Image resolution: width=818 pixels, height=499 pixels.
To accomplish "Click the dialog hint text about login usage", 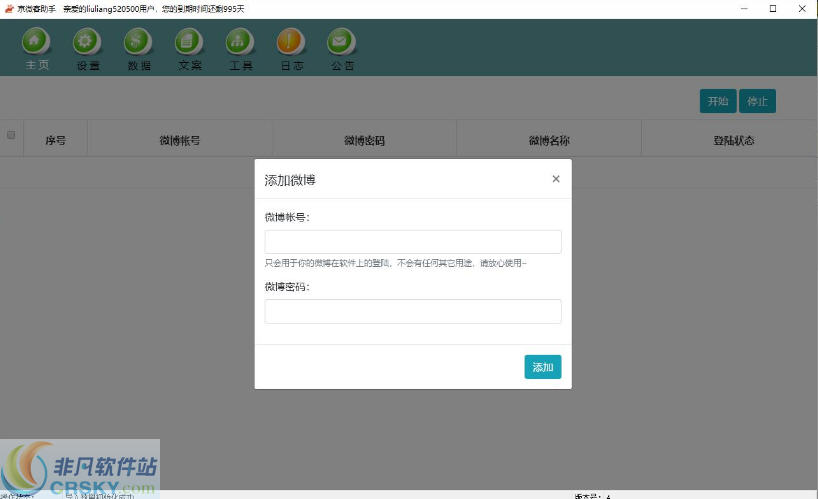I will click(395, 263).
